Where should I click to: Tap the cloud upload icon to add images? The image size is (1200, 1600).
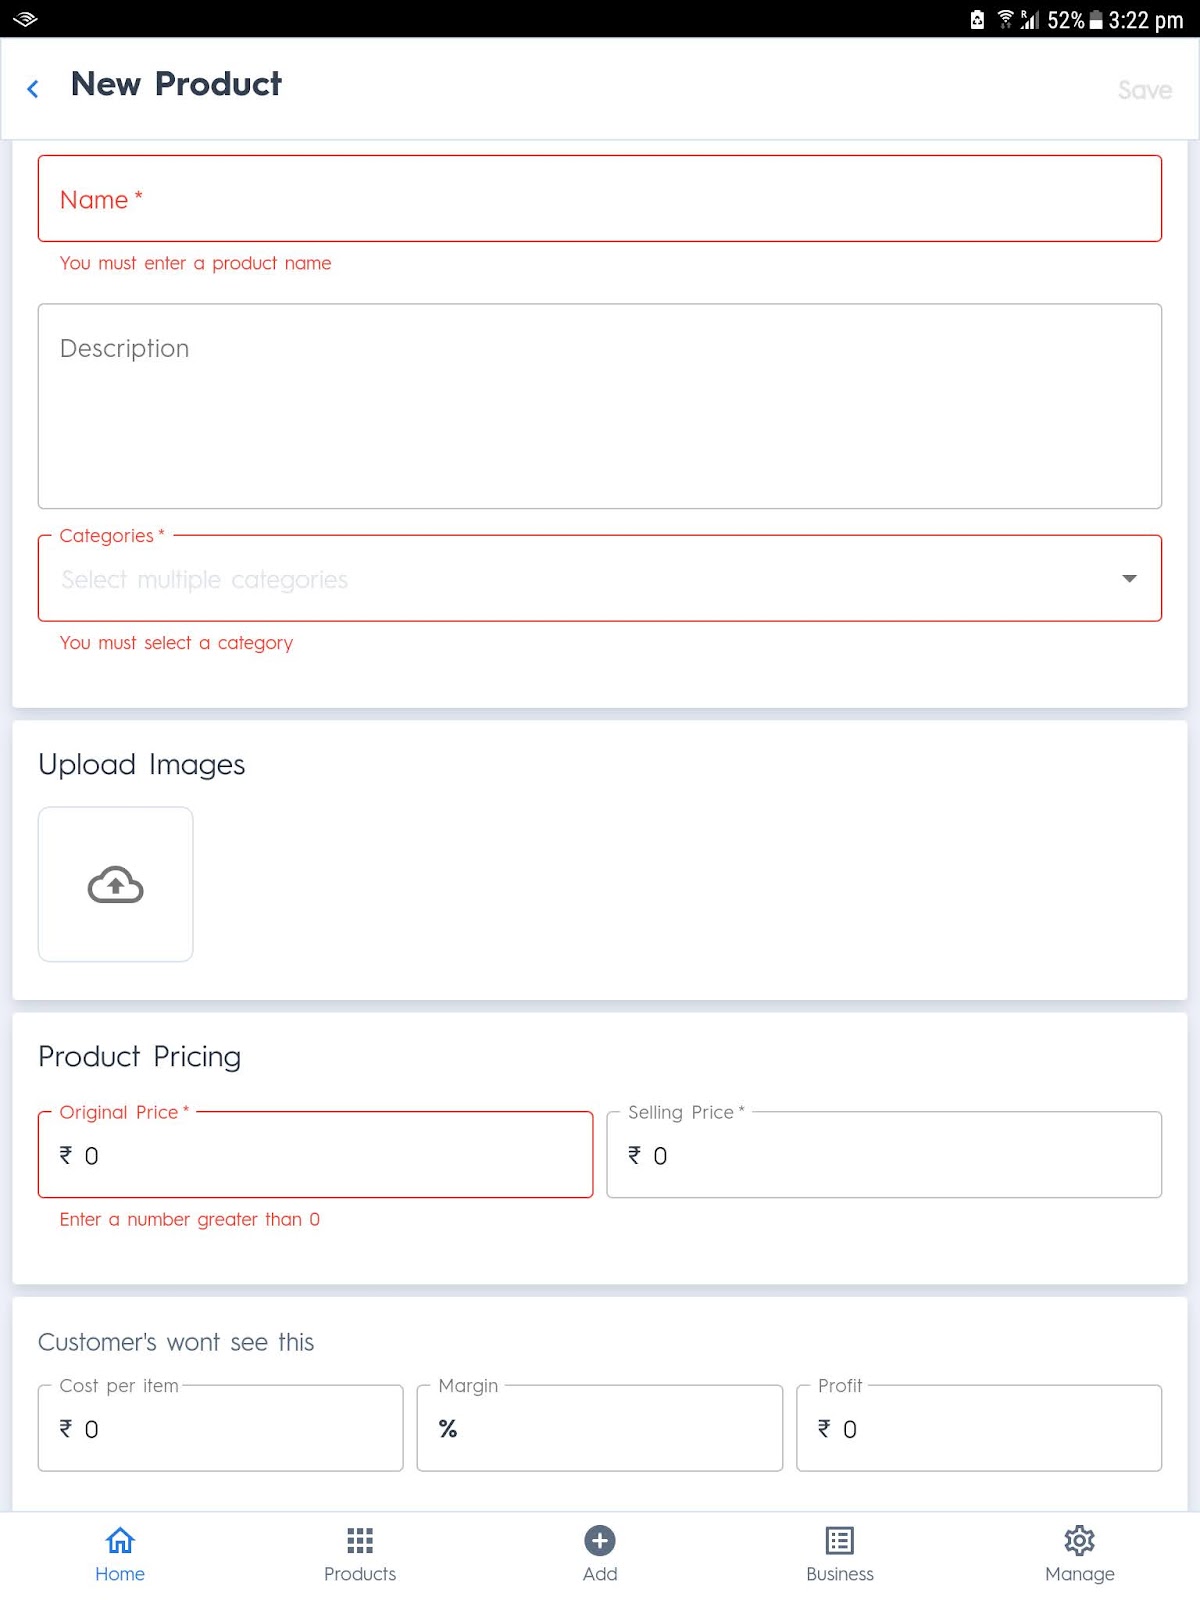[115, 884]
